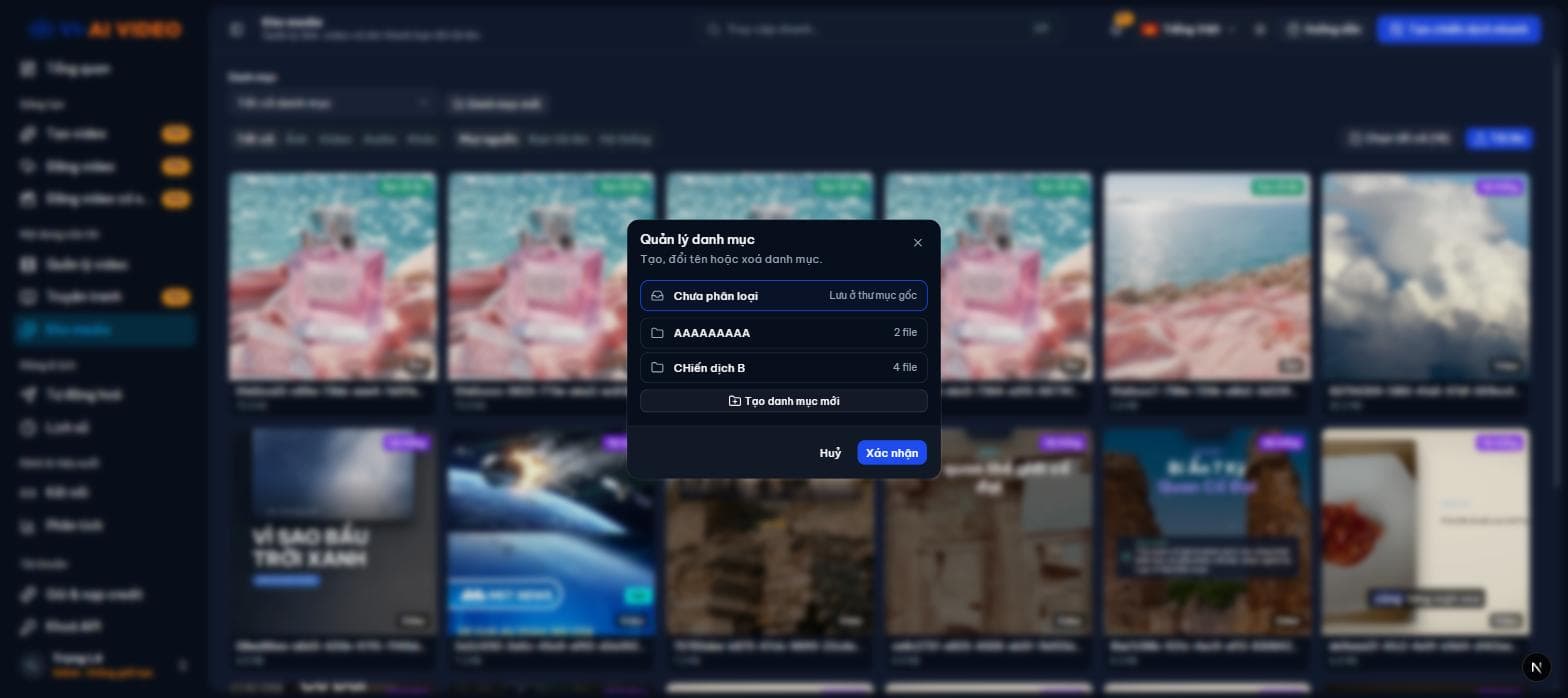Viewport: 1568px width, 698px height.
Task: Click the highlighted item in the sidebar
Action: coord(105,330)
